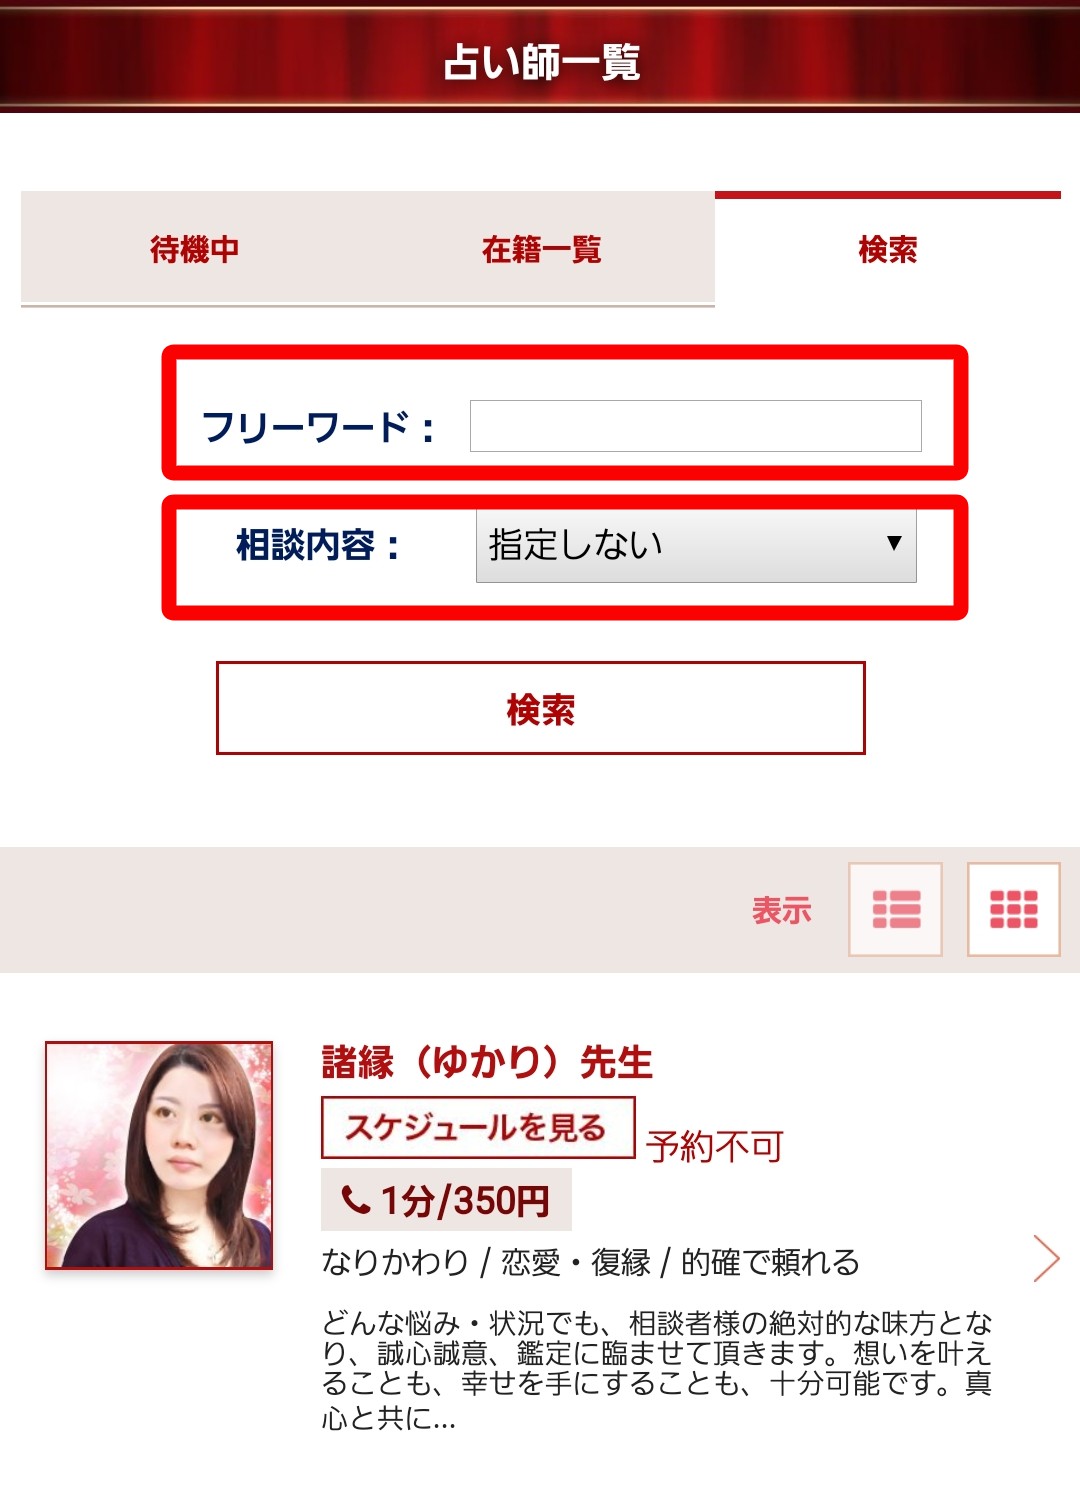Tap the phone icon beside 1分/350円
Screen dimensions: 1080x1488
(355, 1199)
